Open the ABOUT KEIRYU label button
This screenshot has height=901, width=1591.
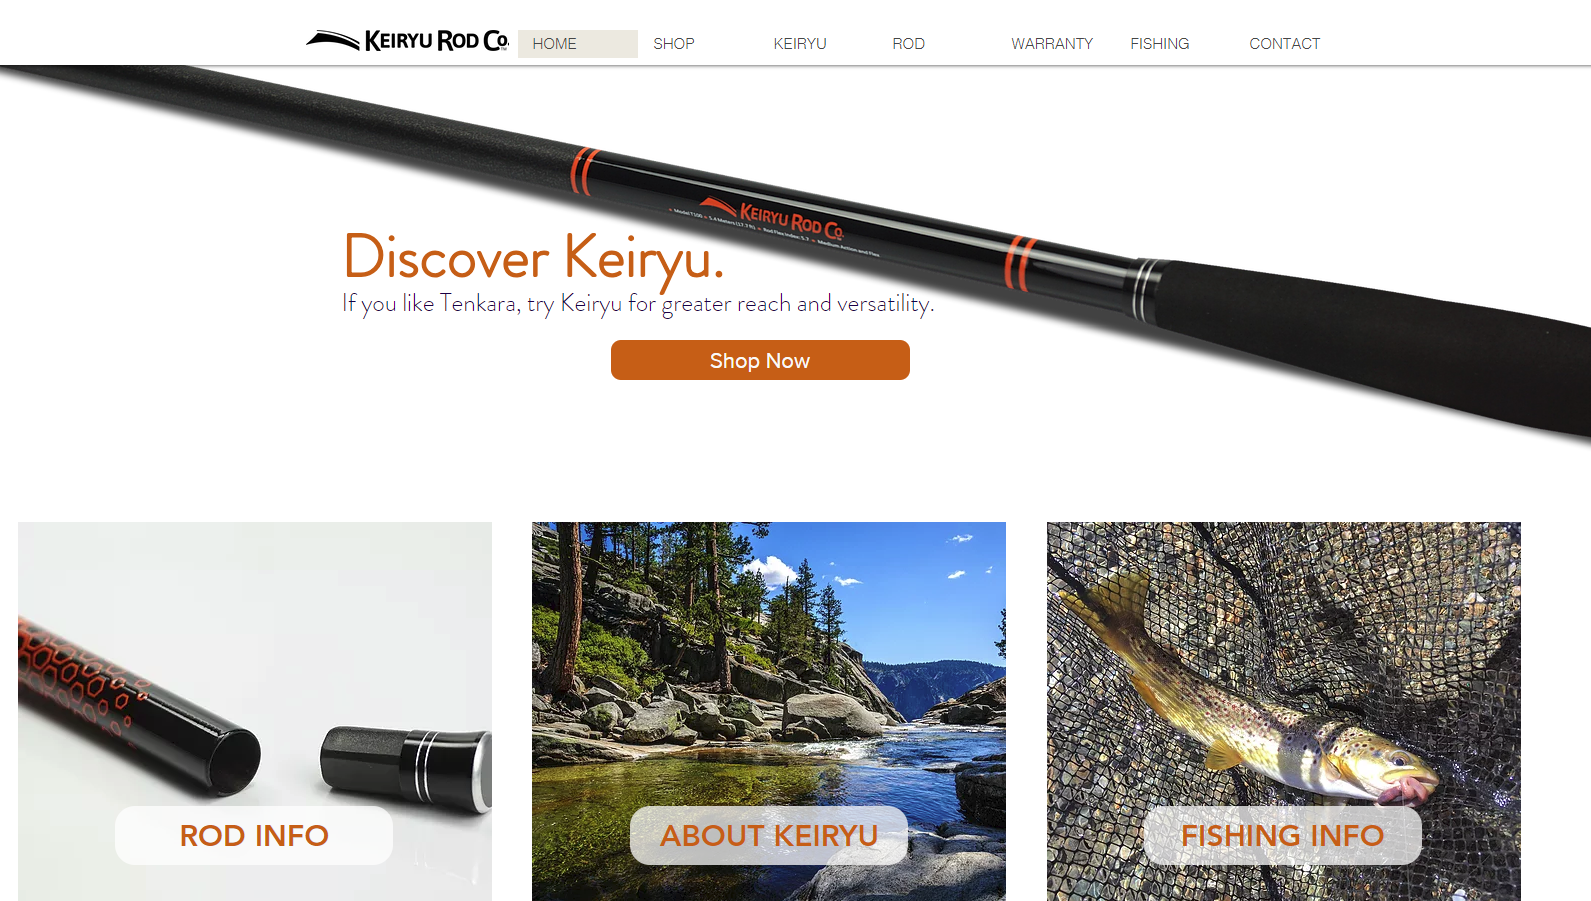click(769, 835)
